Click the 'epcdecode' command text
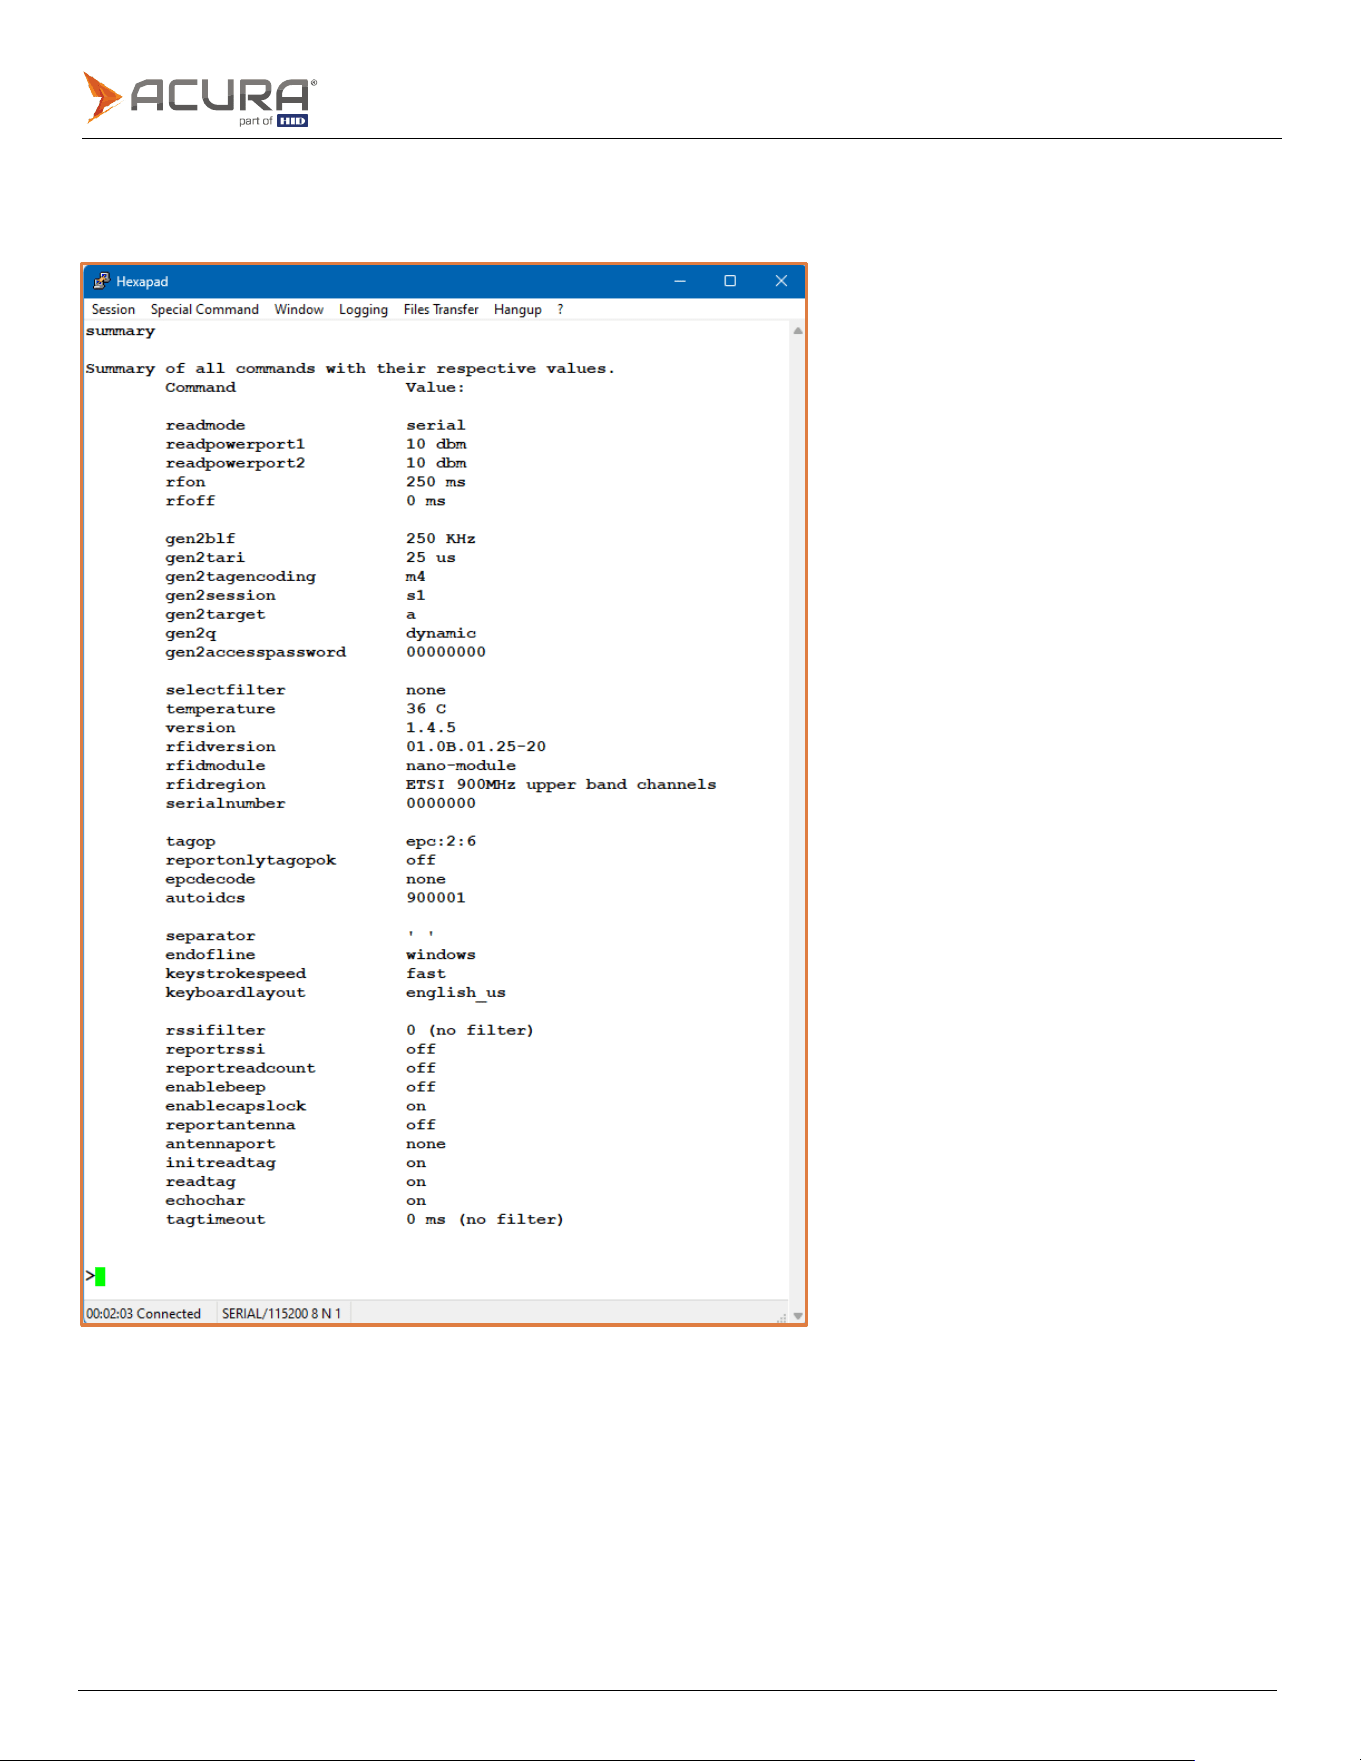Image resolution: width=1361 pixels, height=1761 pixels. 210,880
